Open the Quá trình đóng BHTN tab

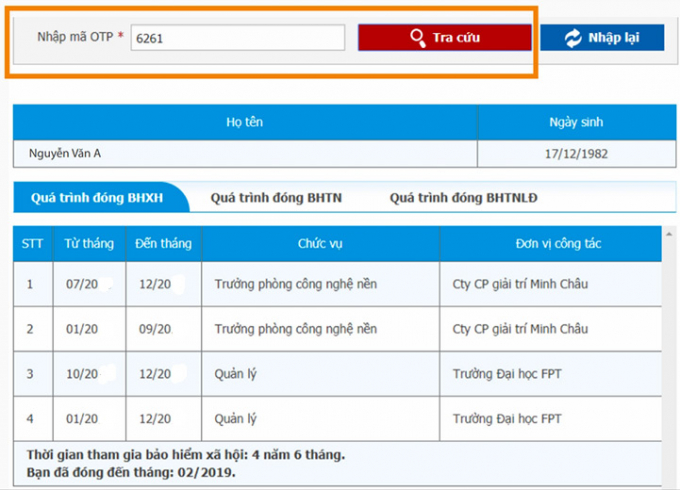276,198
